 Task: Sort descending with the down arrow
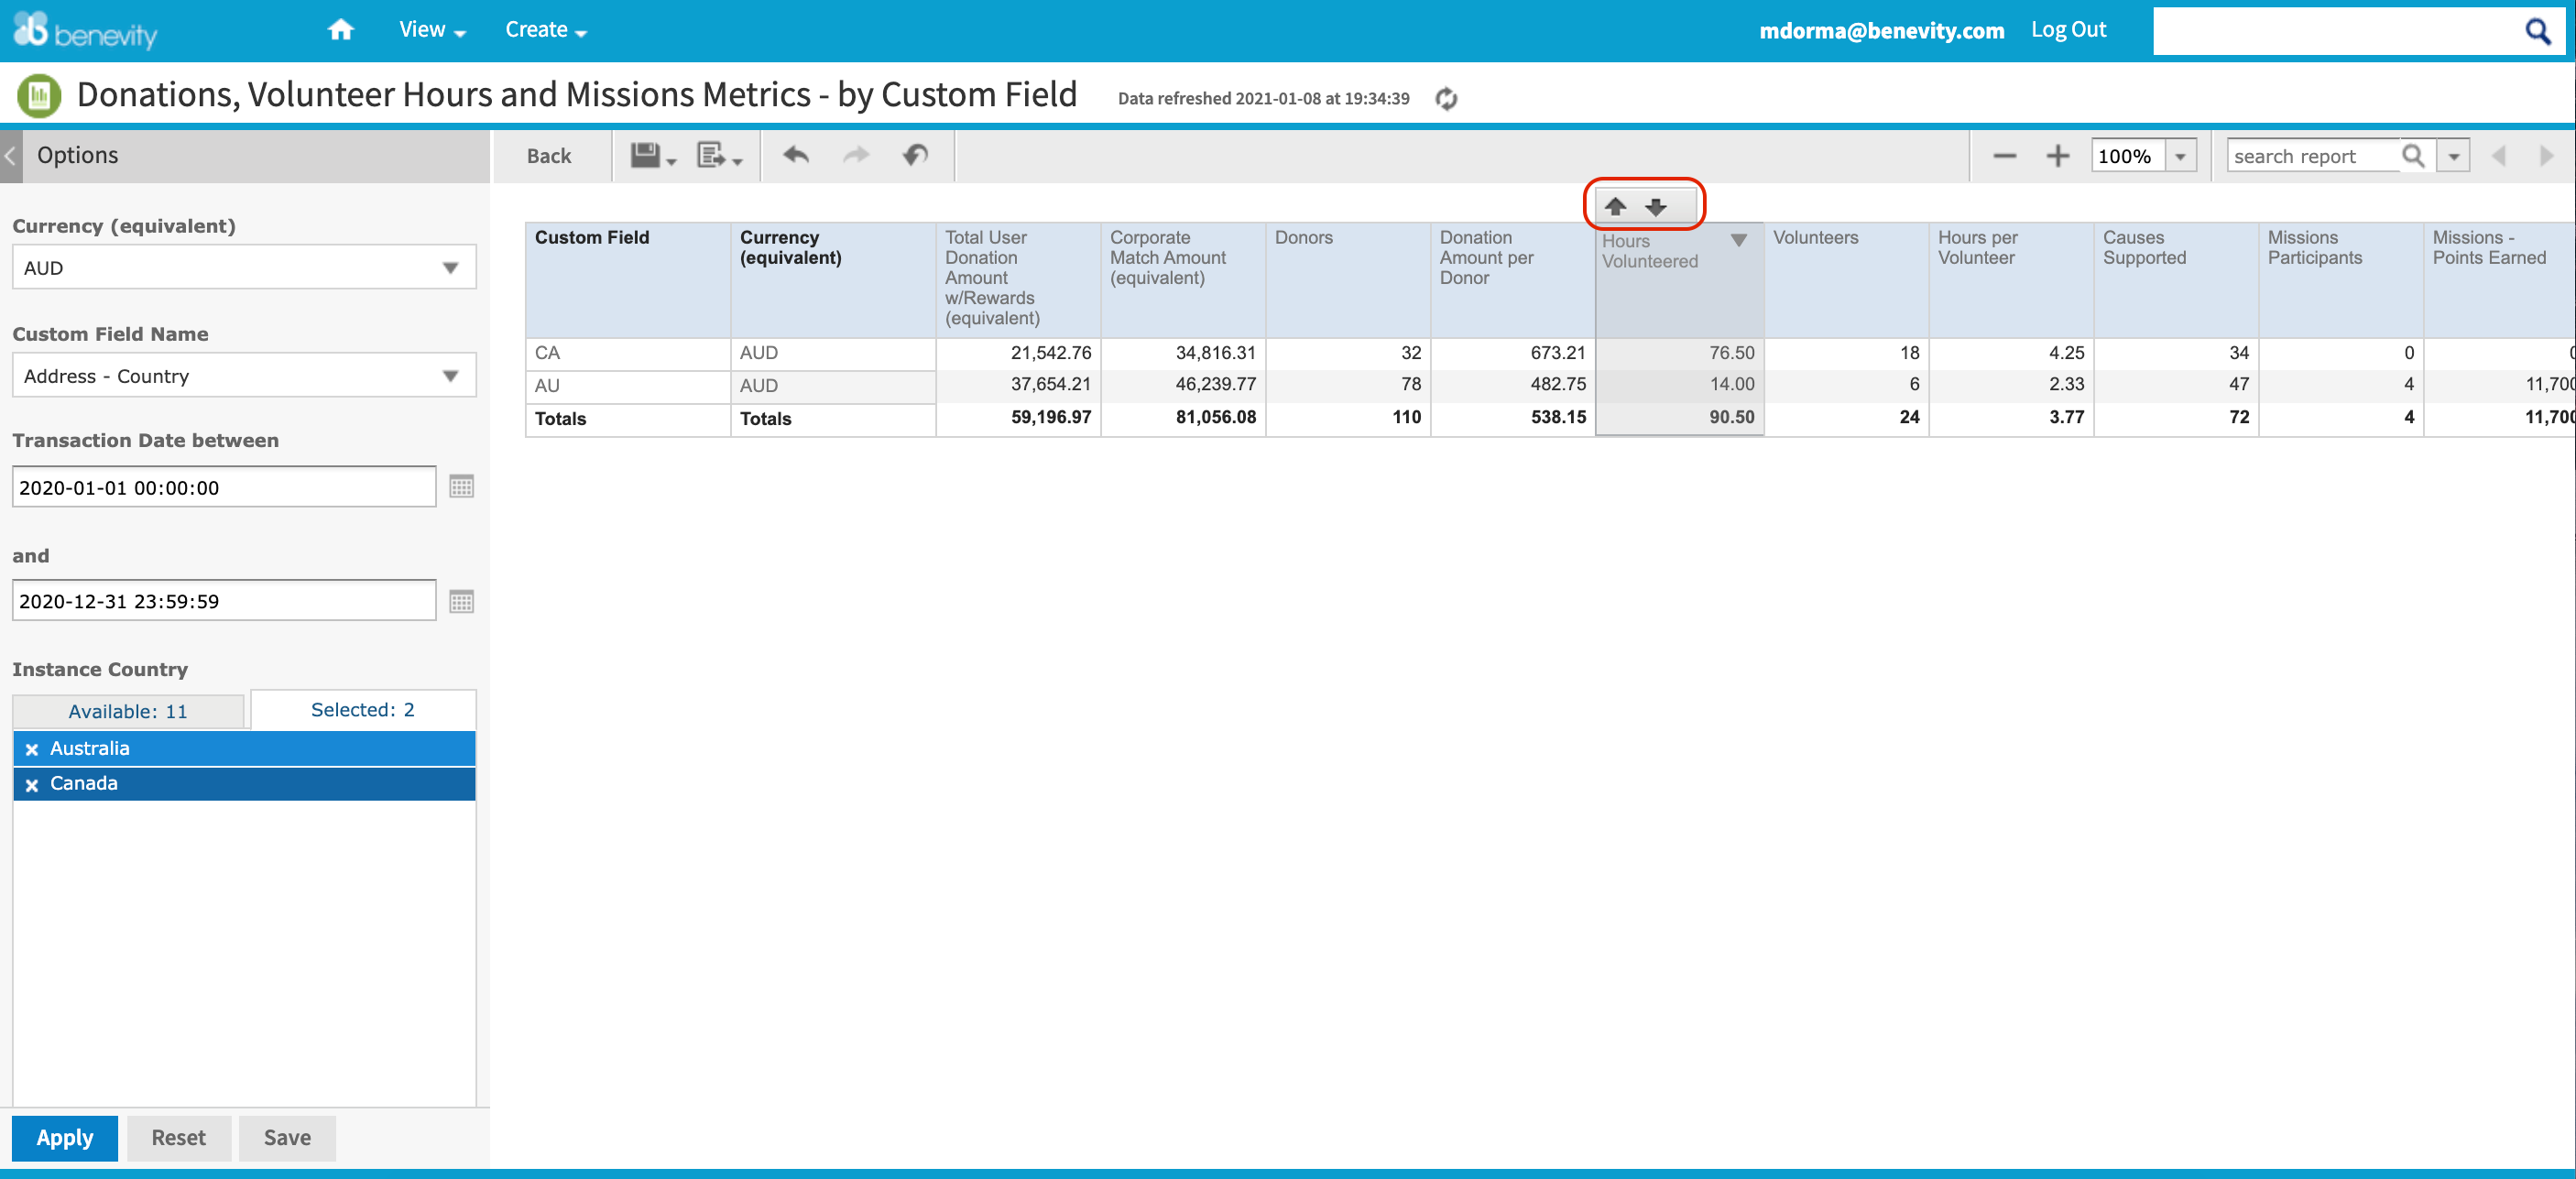[x=1656, y=207]
